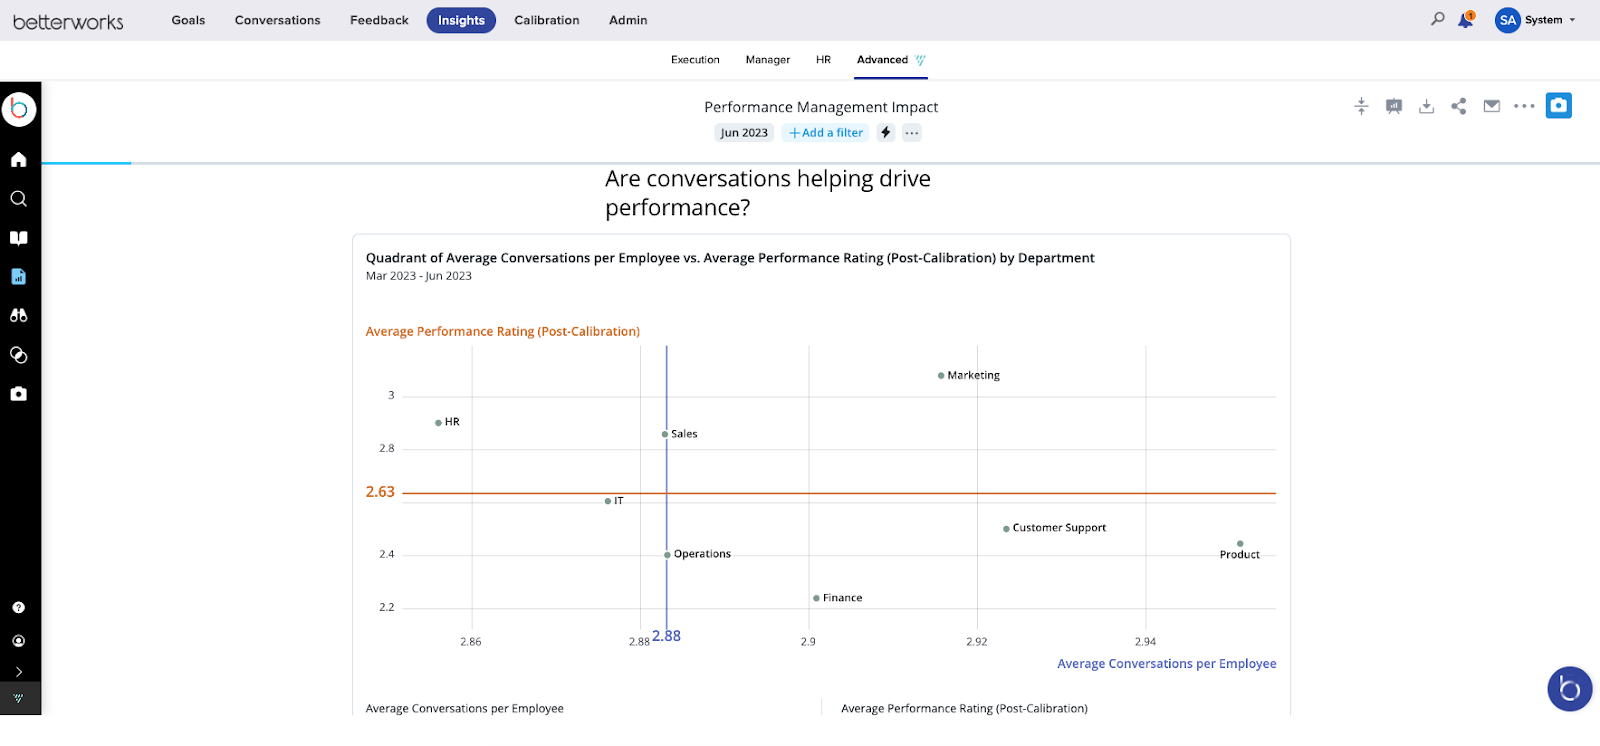Open sidebar camera snapshots icon
This screenshot has width=1600, height=746.
point(18,394)
